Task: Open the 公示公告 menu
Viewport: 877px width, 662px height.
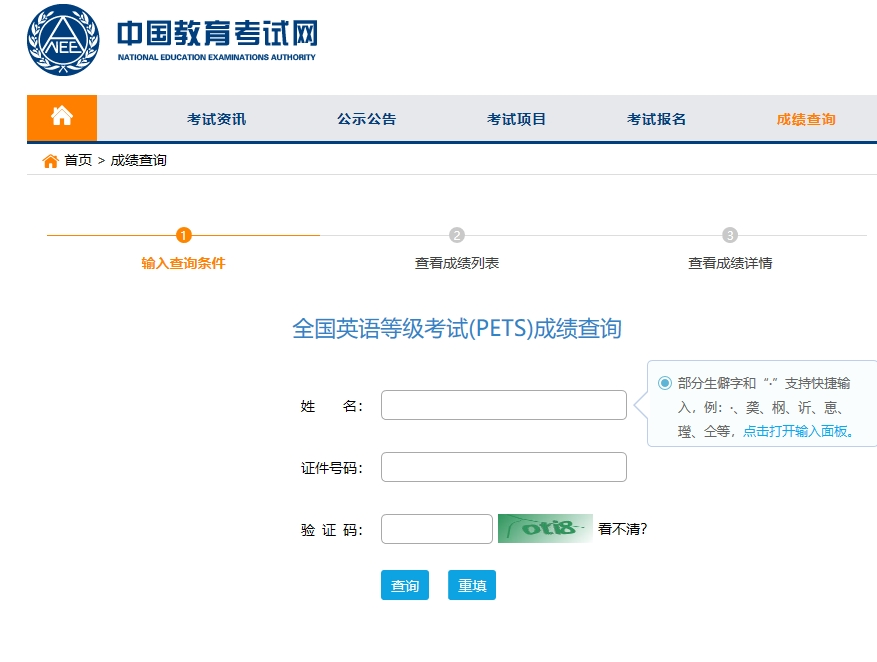Action: click(x=366, y=119)
